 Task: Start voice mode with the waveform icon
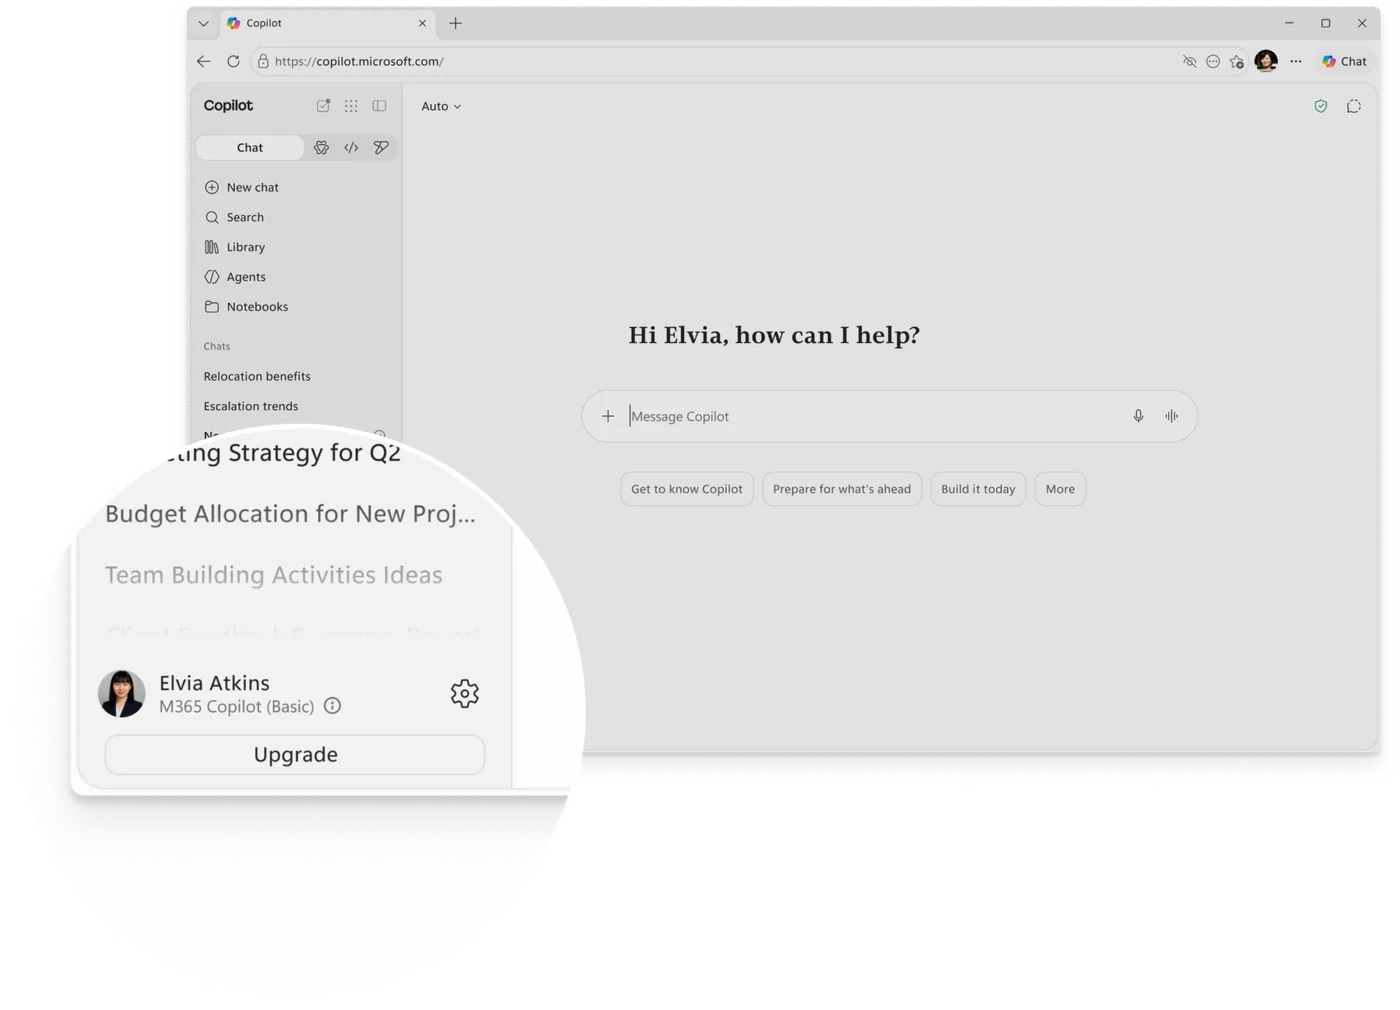click(1171, 416)
